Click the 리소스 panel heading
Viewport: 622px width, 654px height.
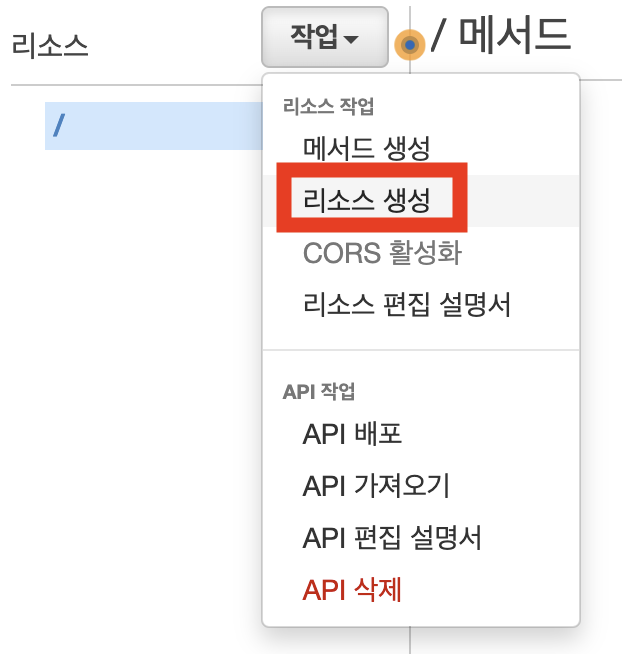pos(50,45)
